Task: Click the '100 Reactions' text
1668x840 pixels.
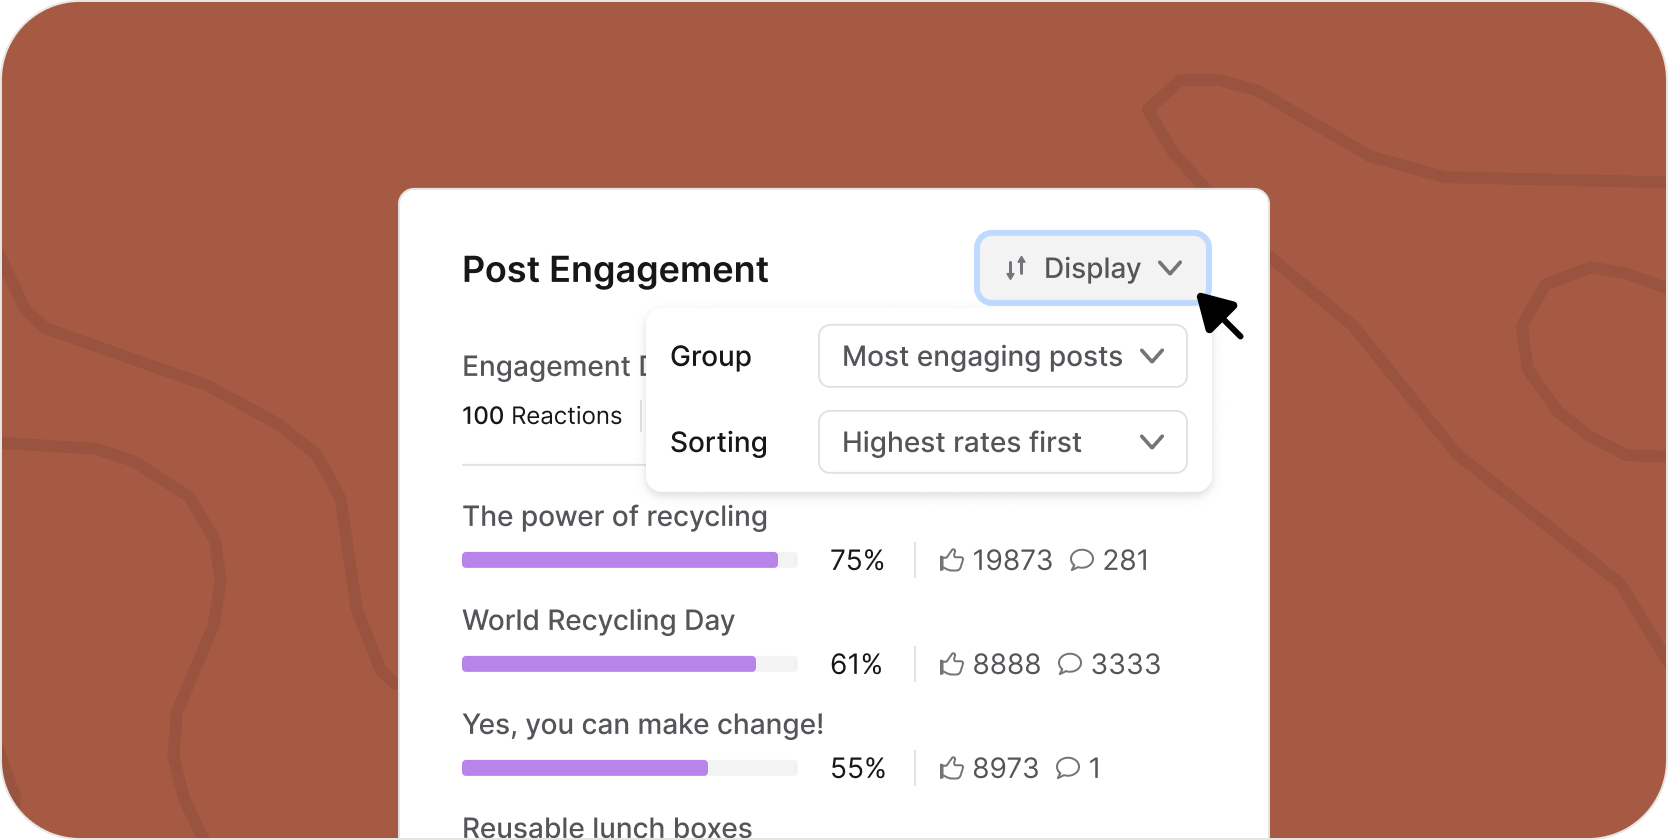Action: click(542, 416)
